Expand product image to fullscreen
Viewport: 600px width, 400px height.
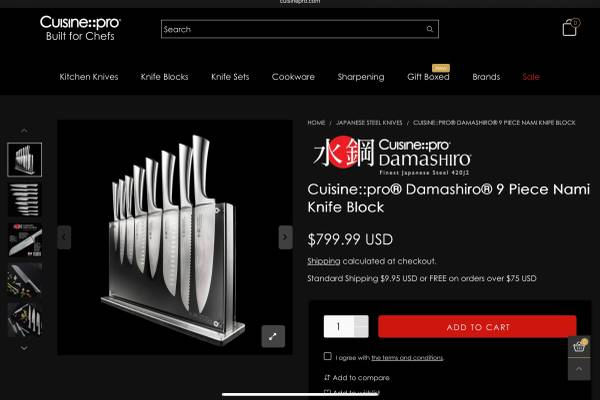273,336
